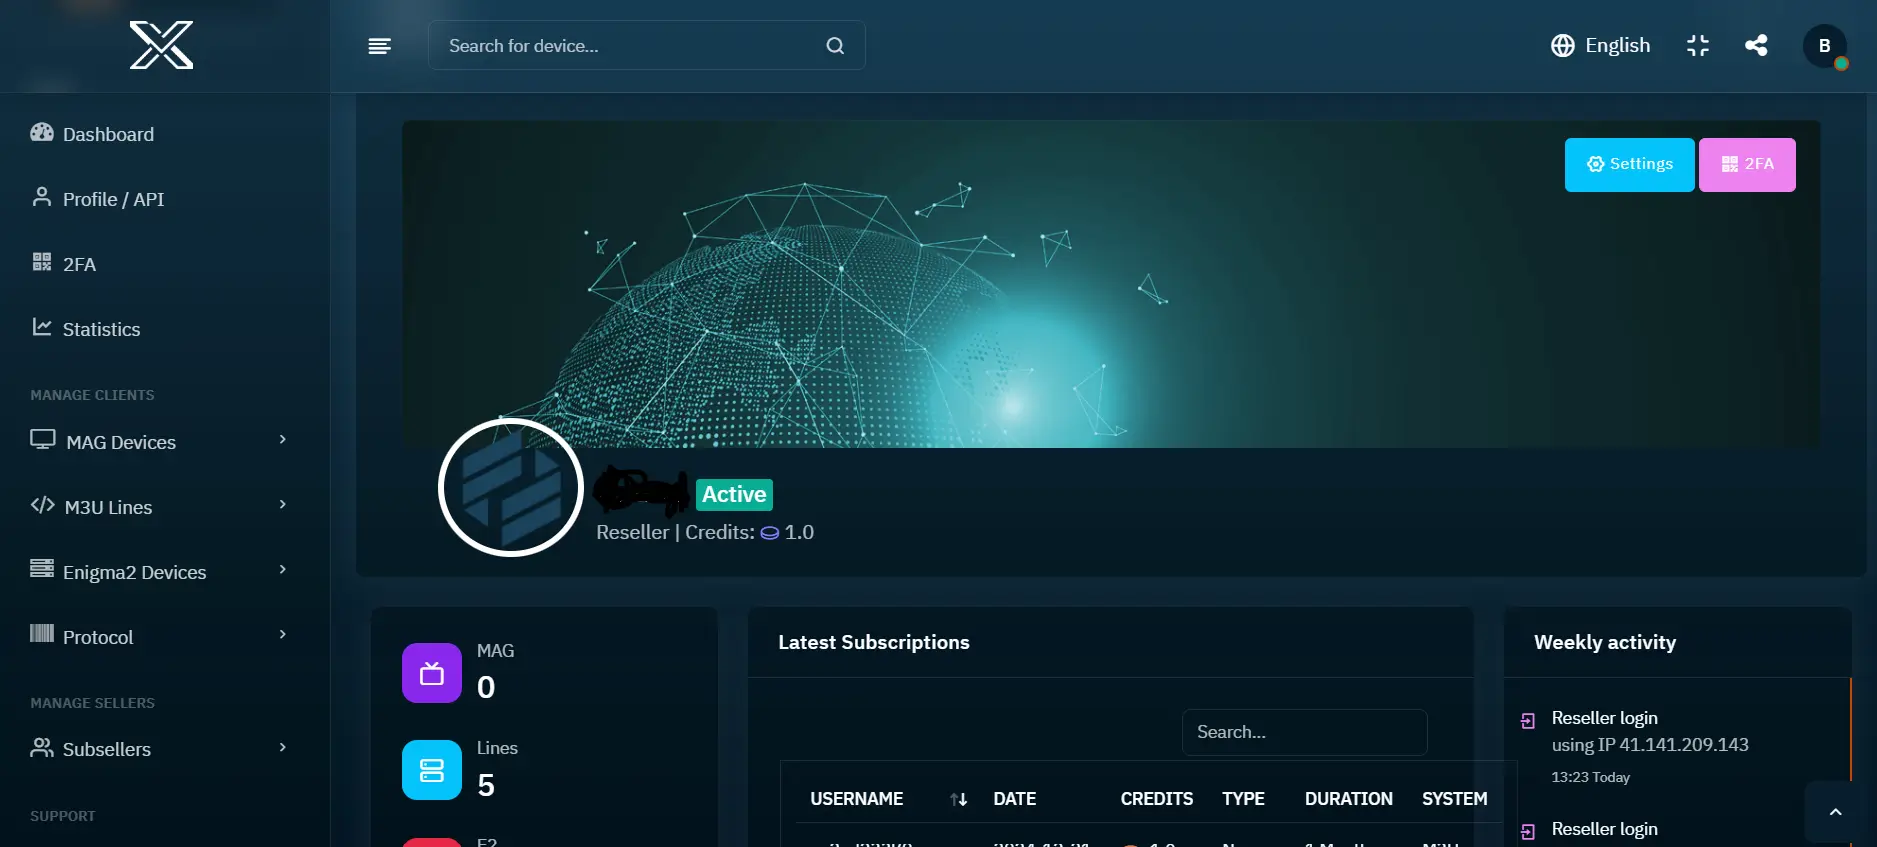
Task: Toggle the sidebar hamburger menu icon
Action: pyautogui.click(x=379, y=46)
